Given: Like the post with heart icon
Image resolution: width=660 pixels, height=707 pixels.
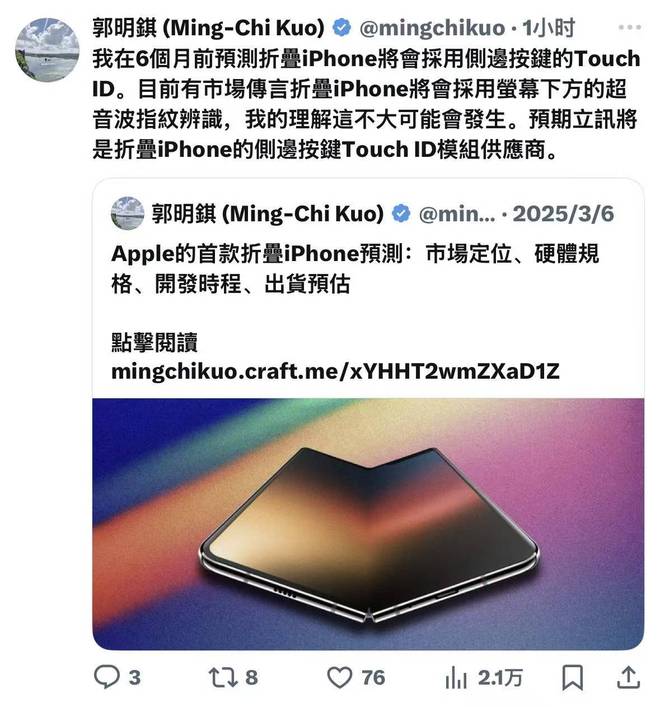Looking at the screenshot, I should tap(339, 678).
